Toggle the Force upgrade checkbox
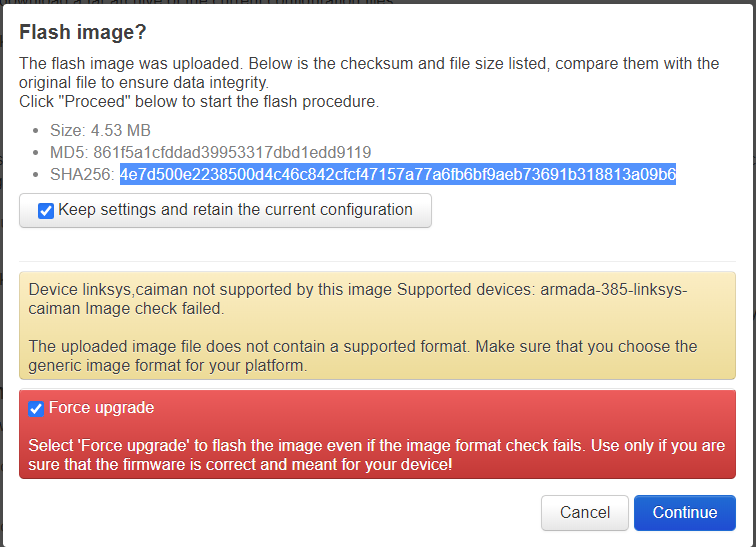756x547 pixels. click(x=36, y=409)
